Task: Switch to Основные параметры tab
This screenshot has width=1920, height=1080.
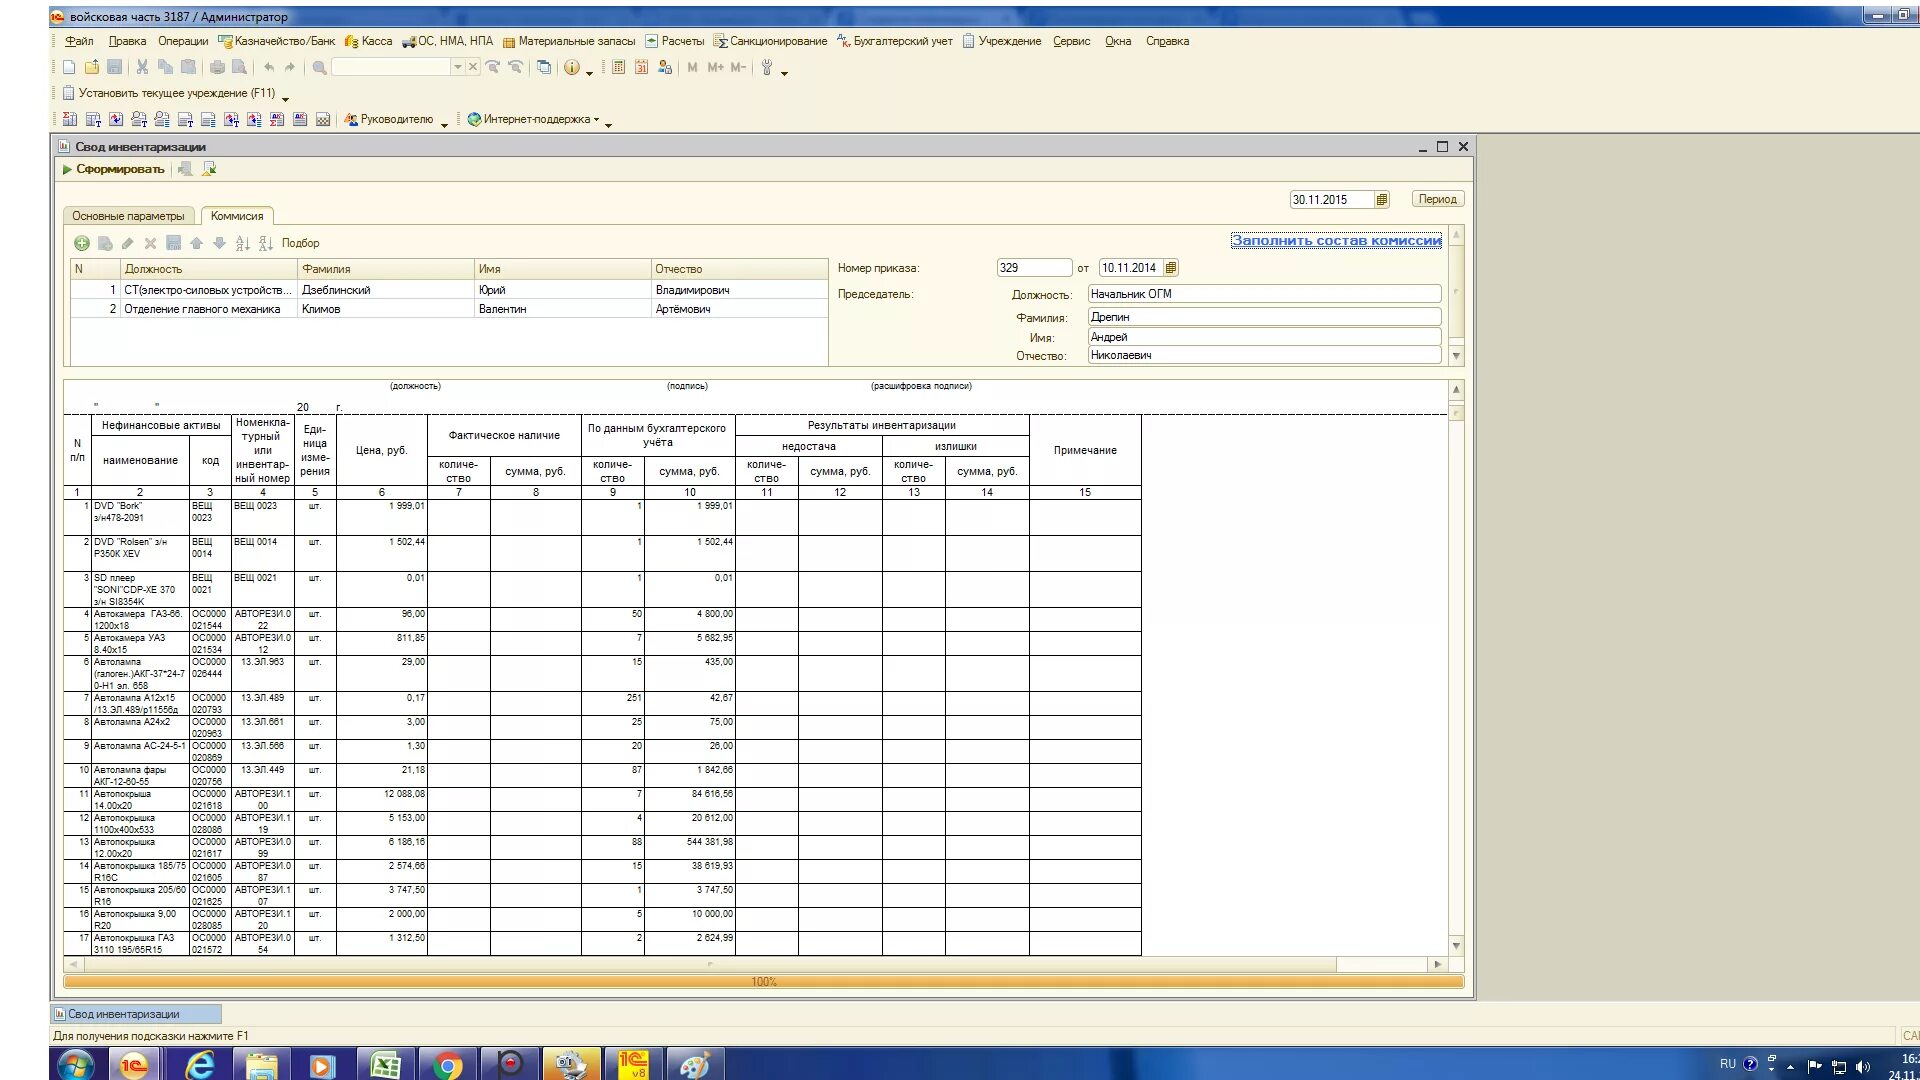Action: [x=128, y=216]
